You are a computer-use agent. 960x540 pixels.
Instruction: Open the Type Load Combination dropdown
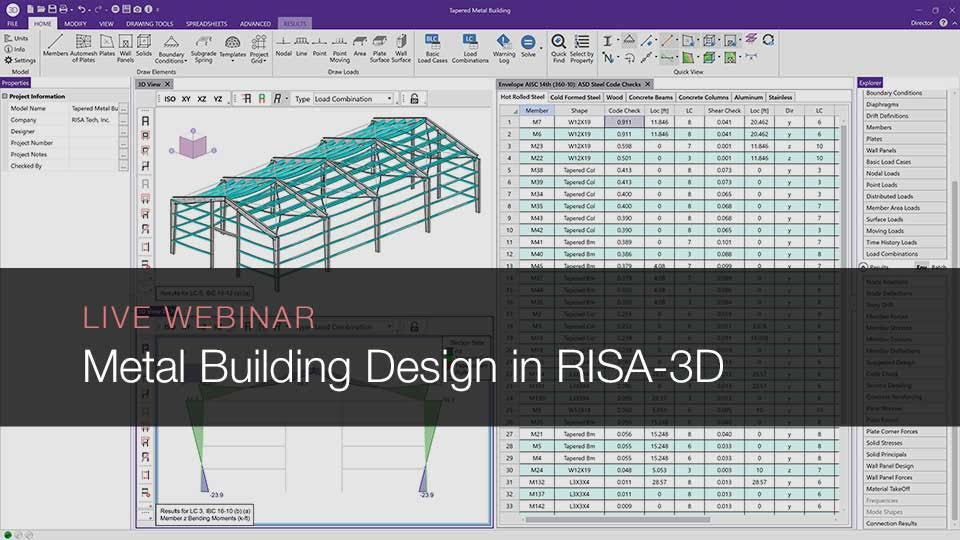356,99
